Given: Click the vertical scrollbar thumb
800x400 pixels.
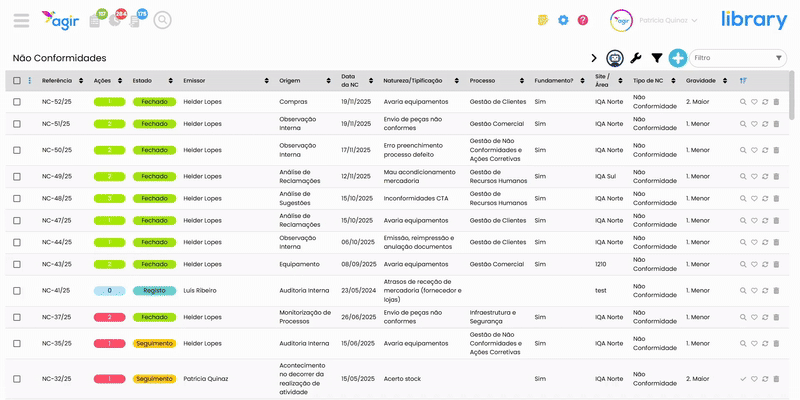Looking at the screenshot, I should [x=791, y=94].
